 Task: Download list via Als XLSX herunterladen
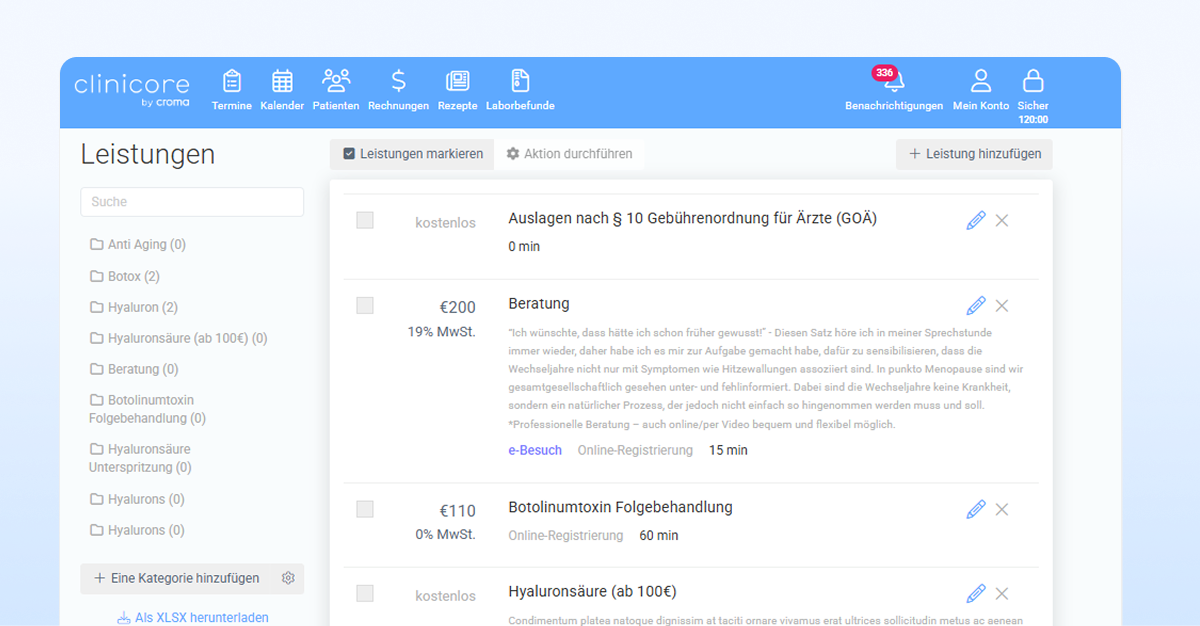pyautogui.click(x=193, y=618)
